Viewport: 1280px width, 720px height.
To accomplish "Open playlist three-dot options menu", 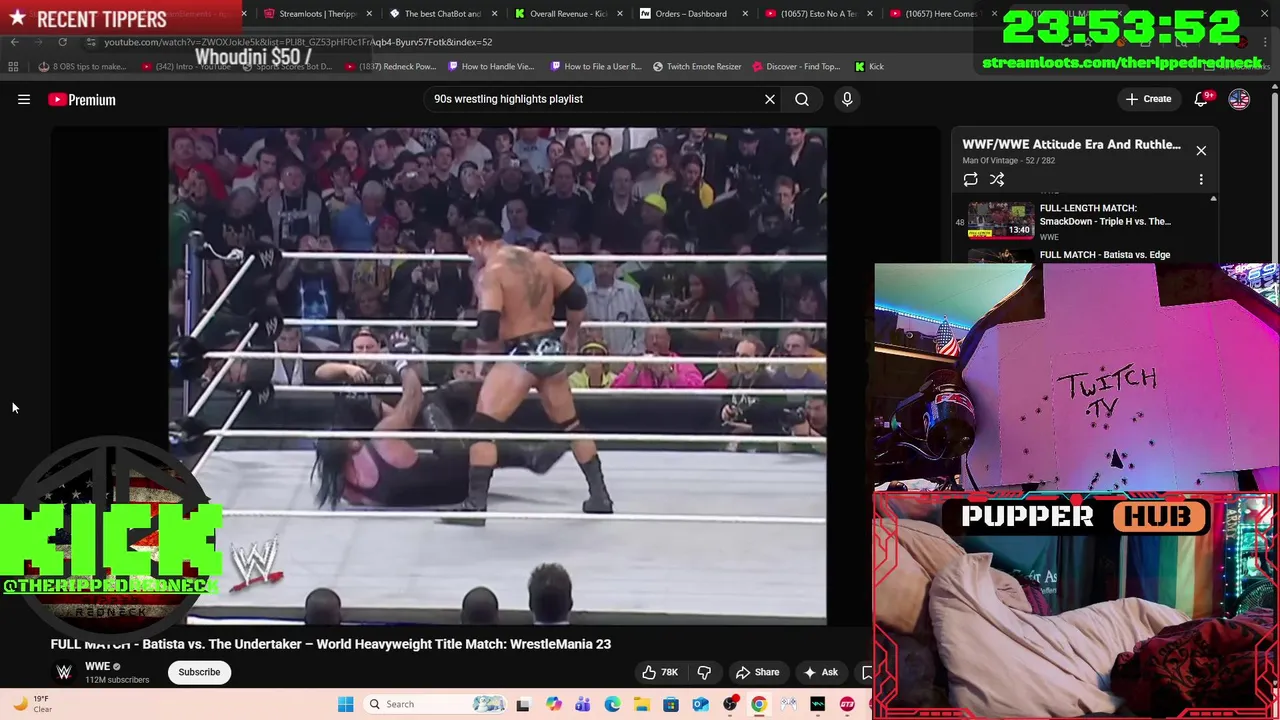I will coord(1201,179).
